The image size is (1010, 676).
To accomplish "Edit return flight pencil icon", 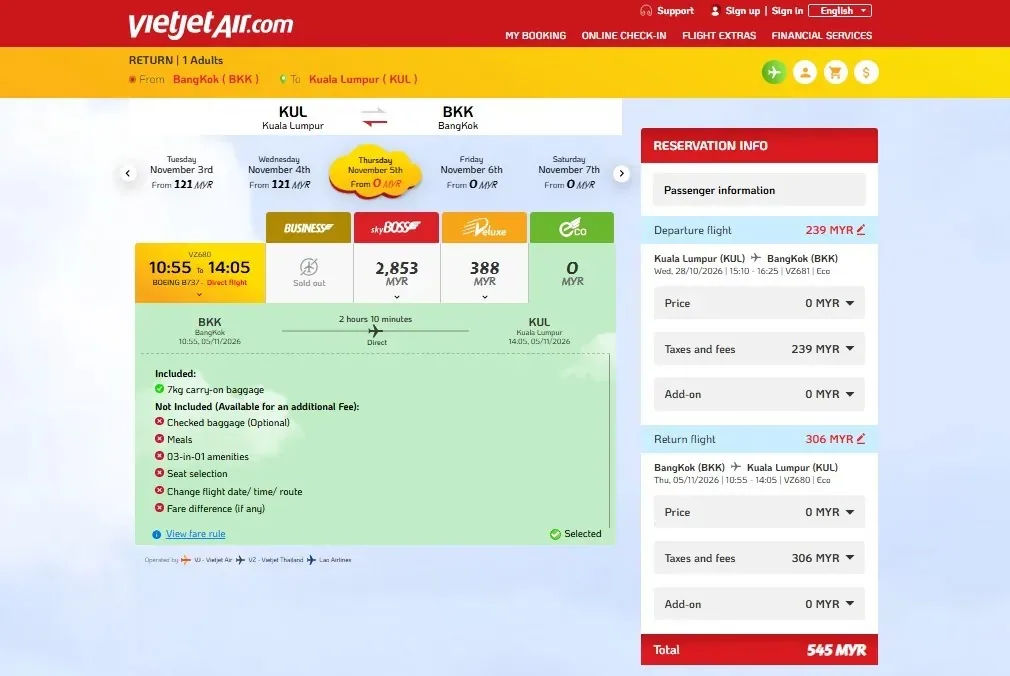I will click(861, 438).
